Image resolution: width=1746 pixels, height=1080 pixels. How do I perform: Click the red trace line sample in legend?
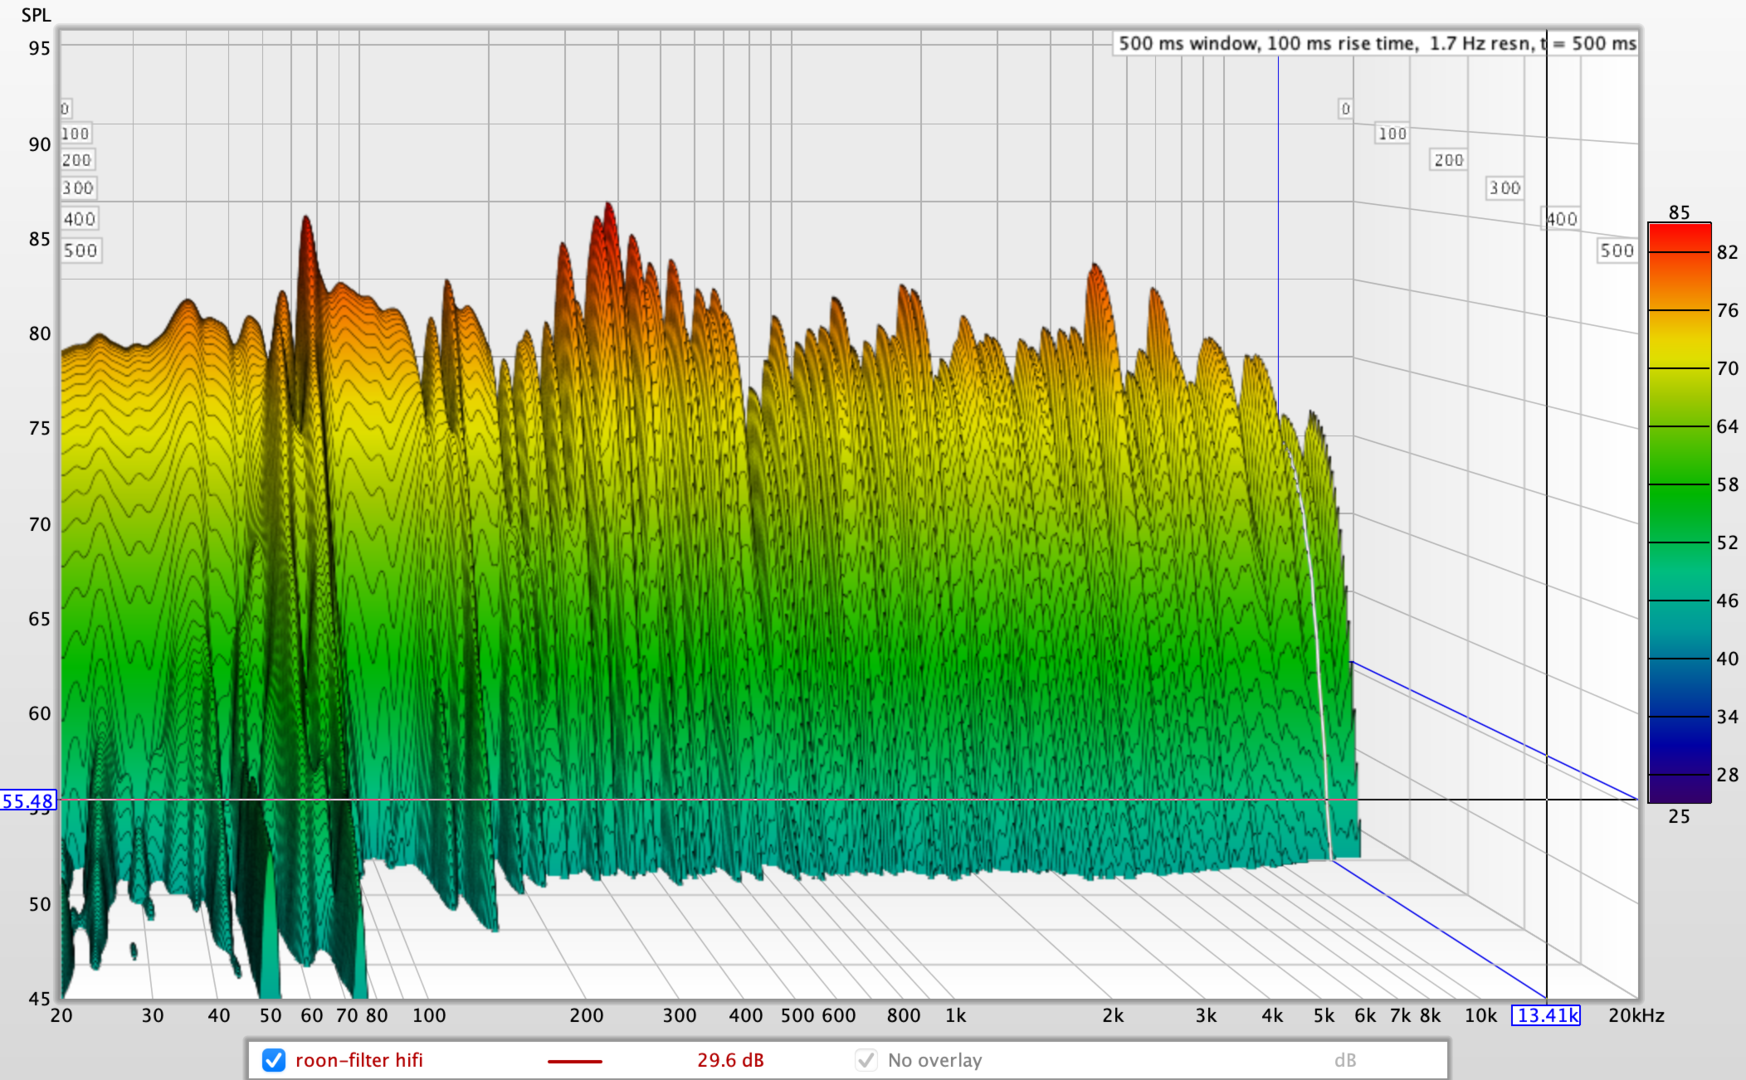point(574,1061)
